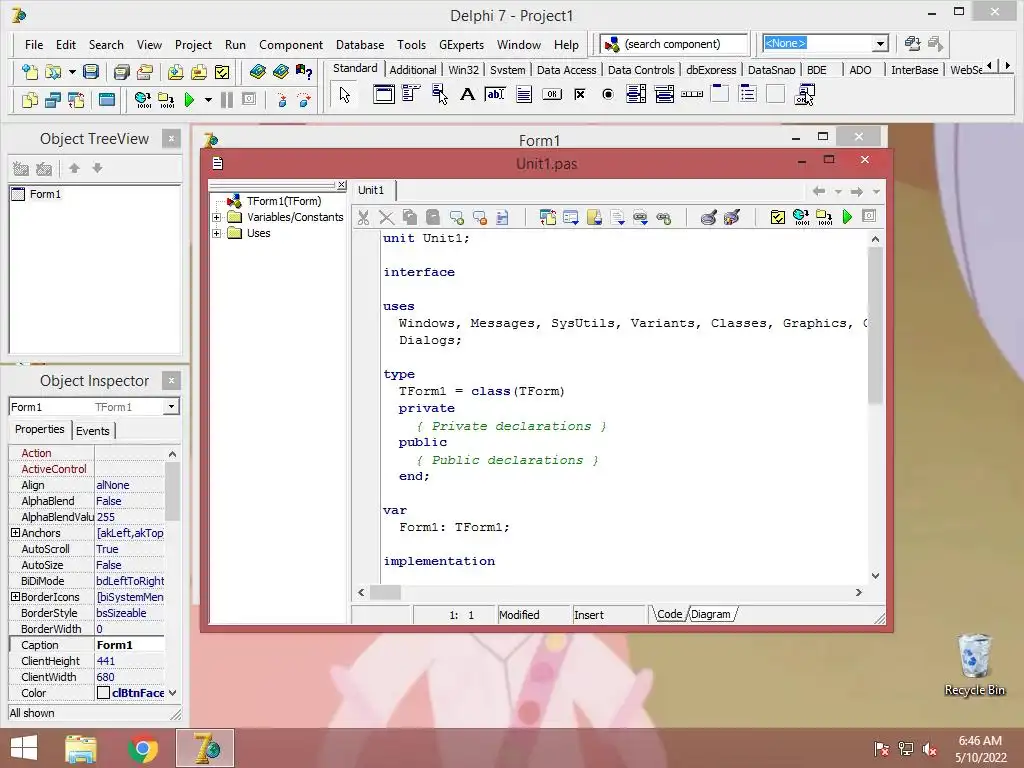The height and width of the screenshot is (768, 1024).
Task: Open the Project menu
Action: tap(193, 44)
